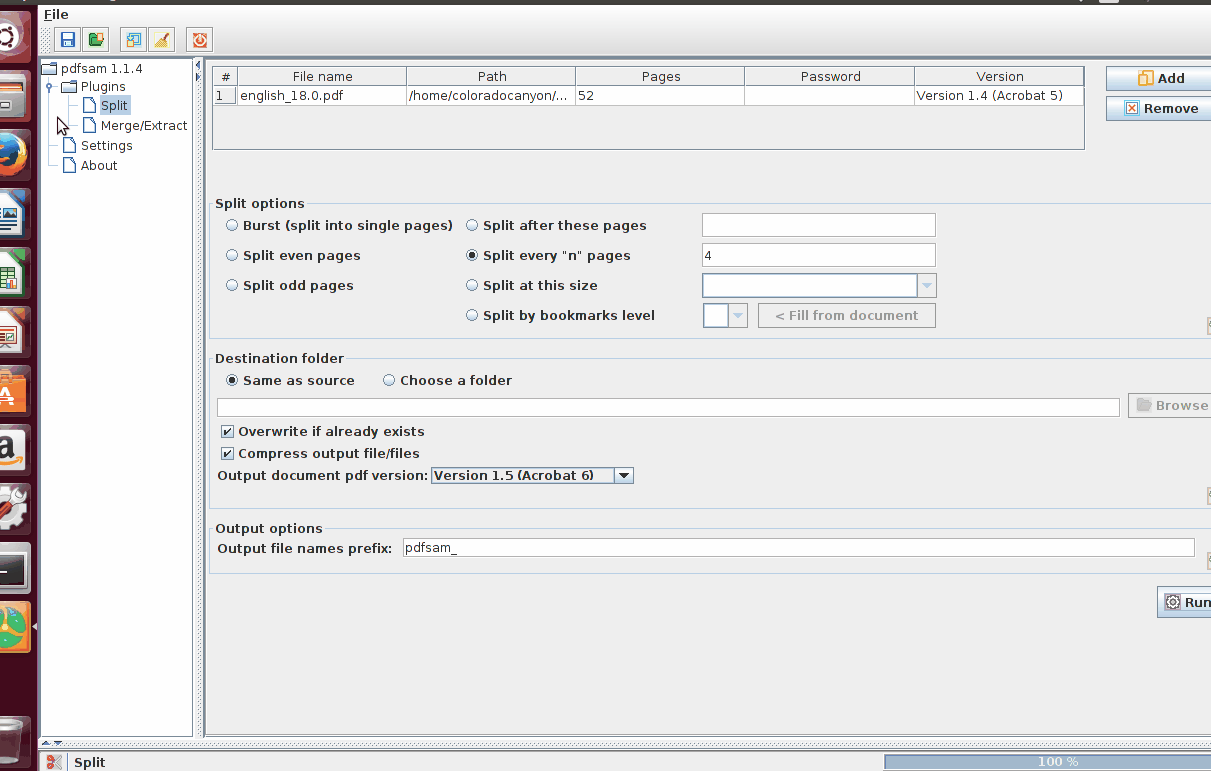The image size is (1211, 771).
Task: Click the Clear log broom icon
Action: [162, 40]
